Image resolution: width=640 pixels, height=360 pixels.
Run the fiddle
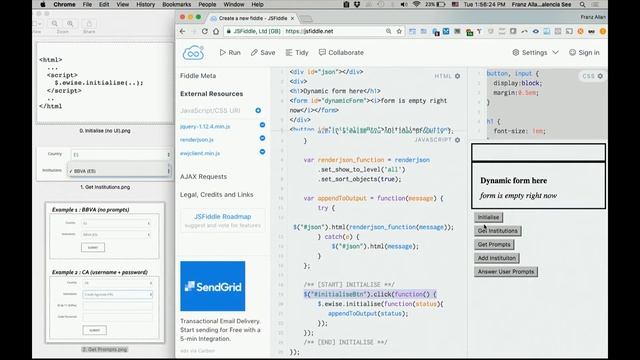coord(230,53)
